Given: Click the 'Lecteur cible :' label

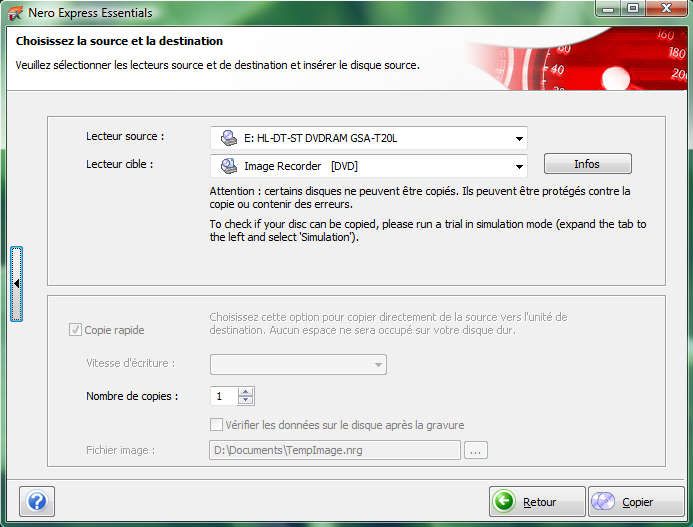Looking at the screenshot, I should point(119,164).
